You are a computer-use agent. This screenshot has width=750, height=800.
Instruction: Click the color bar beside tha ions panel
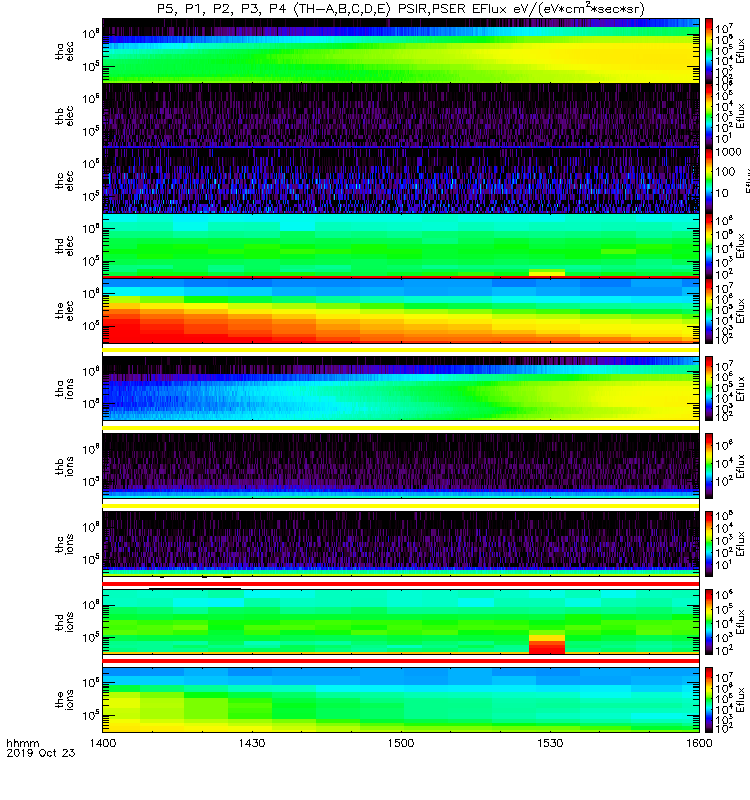coord(709,388)
